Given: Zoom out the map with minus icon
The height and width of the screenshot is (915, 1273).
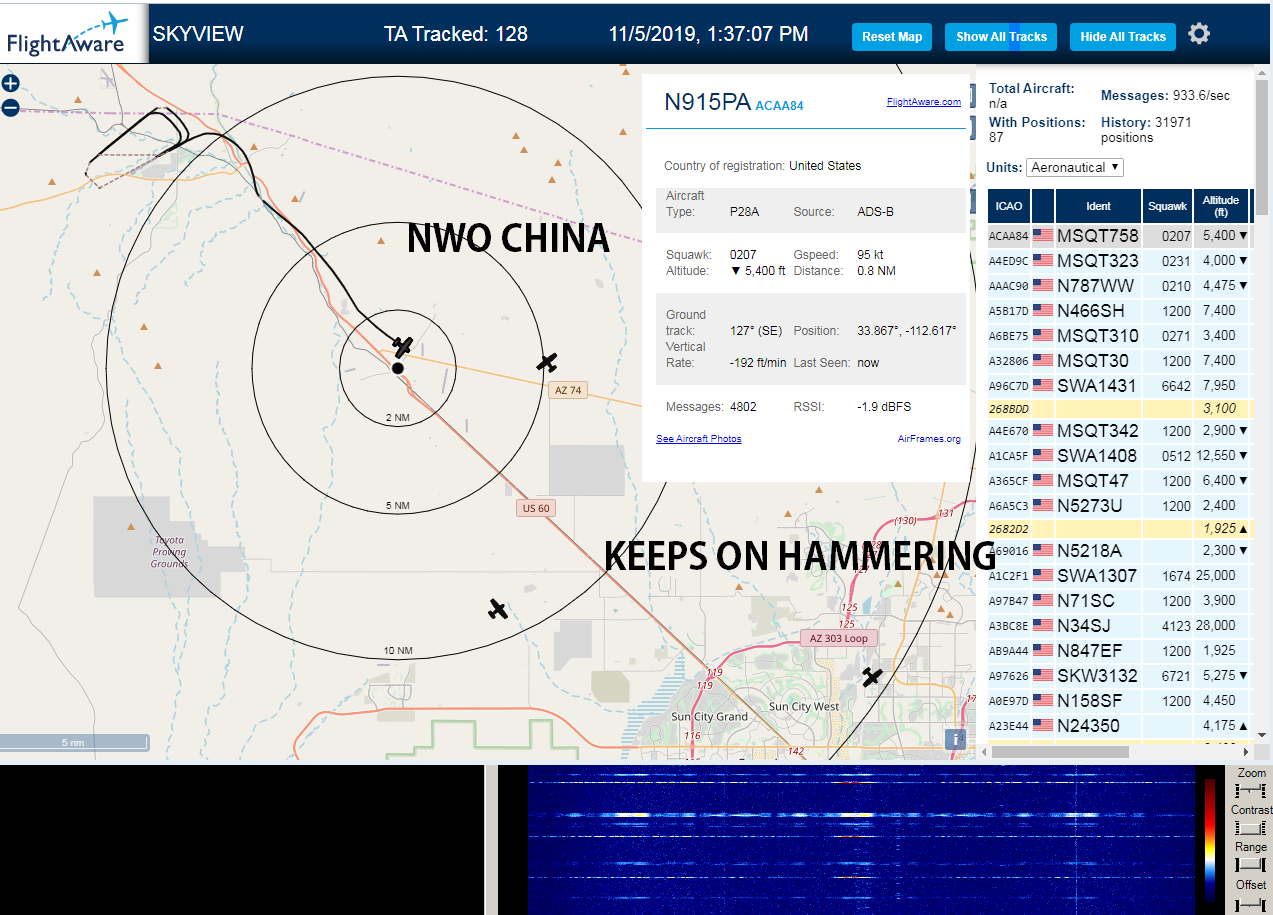Looking at the screenshot, I should pyautogui.click(x=10, y=107).
